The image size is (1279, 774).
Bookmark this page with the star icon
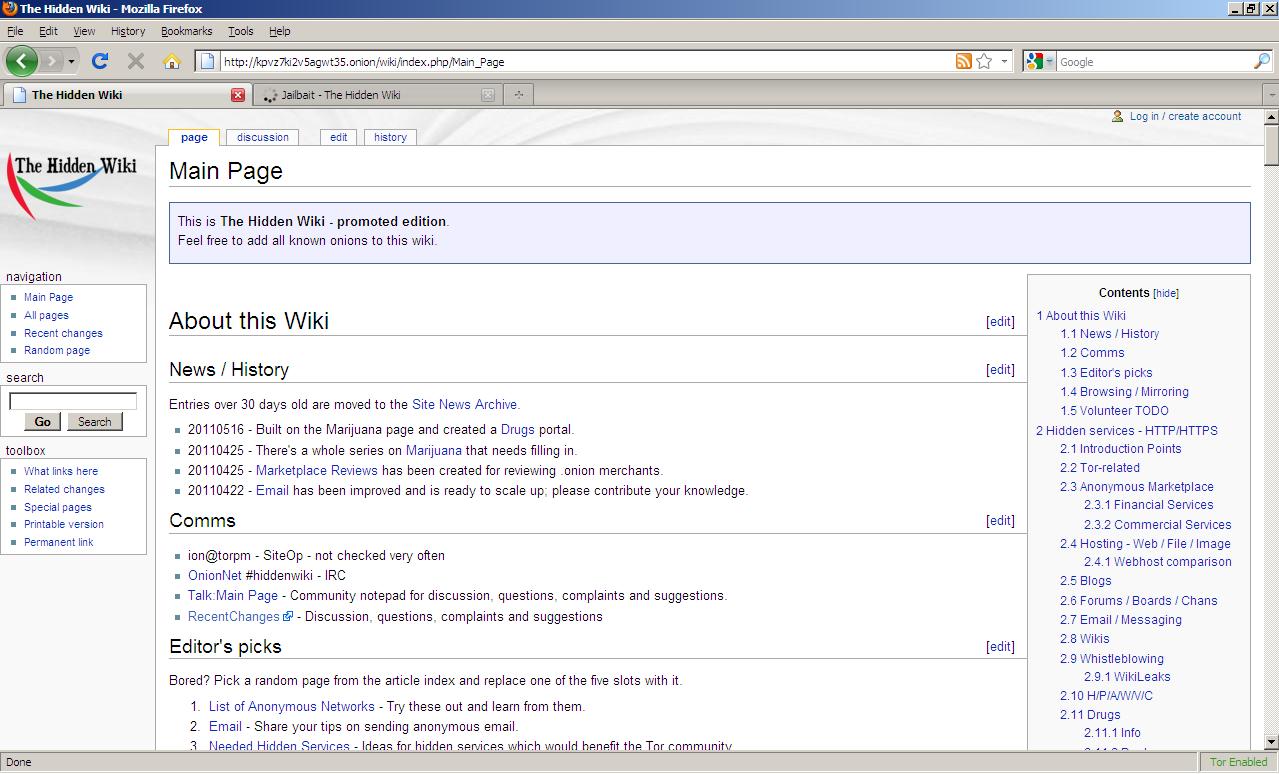(984, 61)
